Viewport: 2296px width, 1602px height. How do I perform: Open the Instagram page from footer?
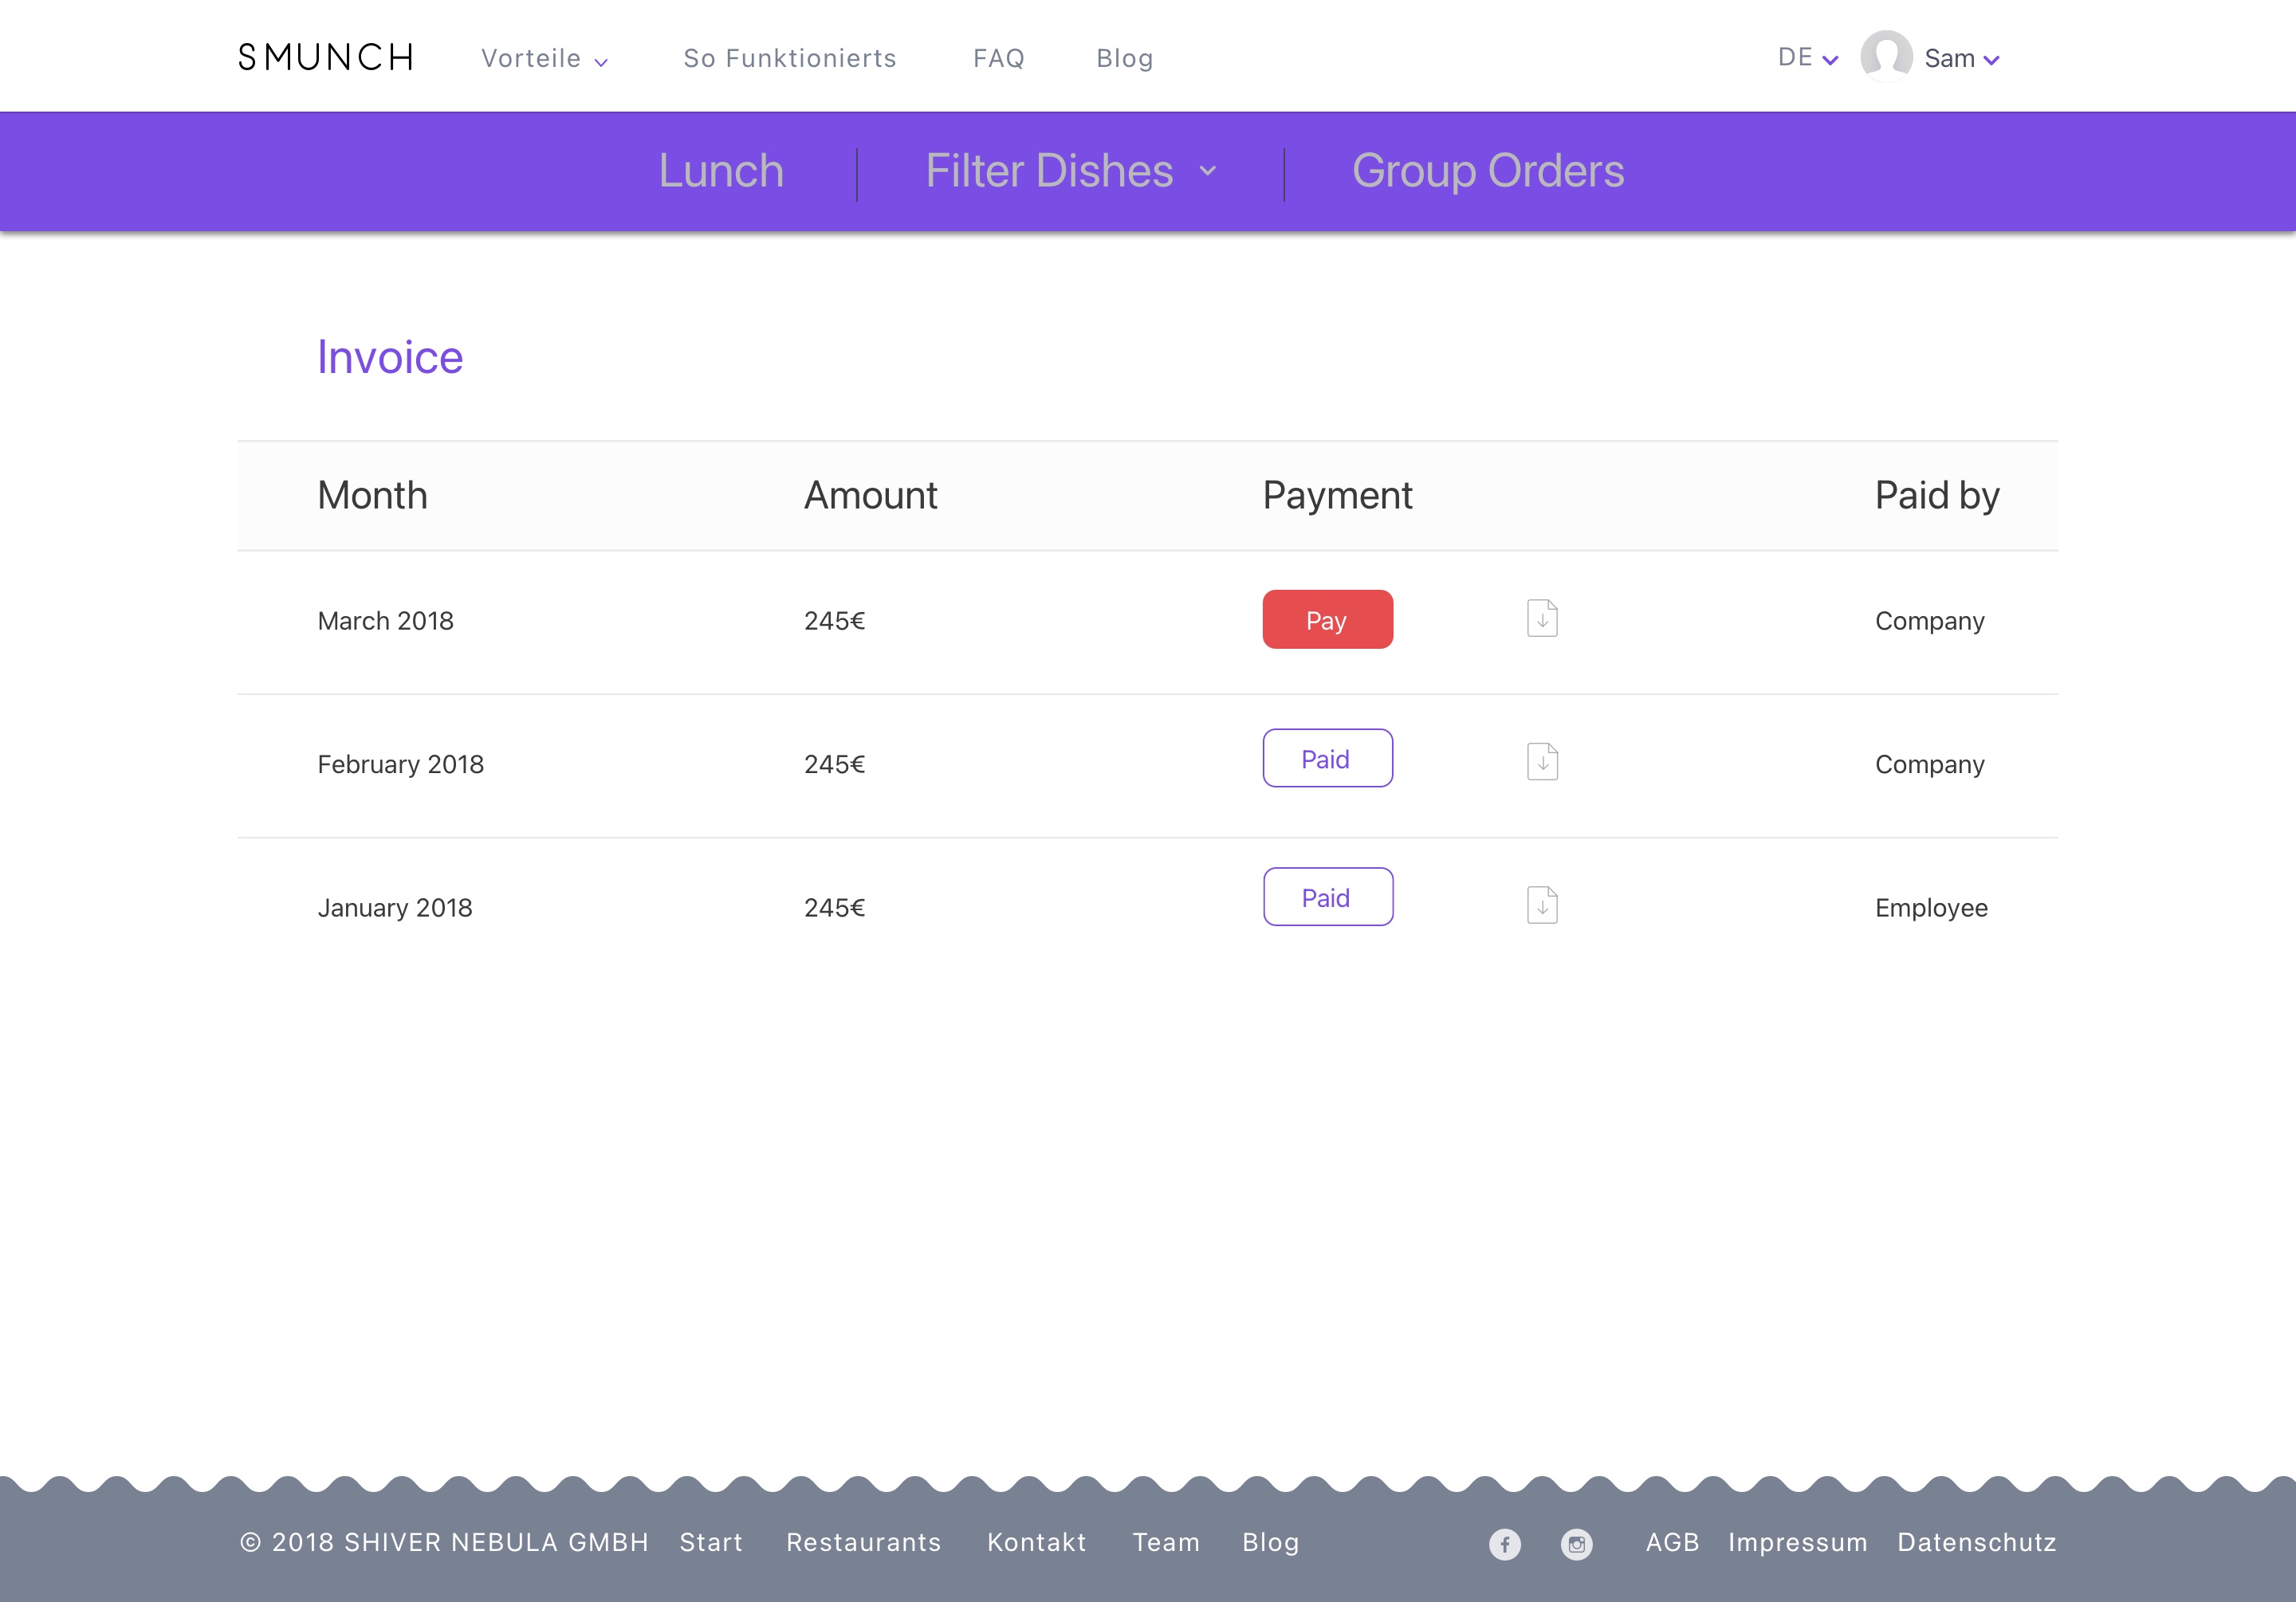click(1576, 1544)
